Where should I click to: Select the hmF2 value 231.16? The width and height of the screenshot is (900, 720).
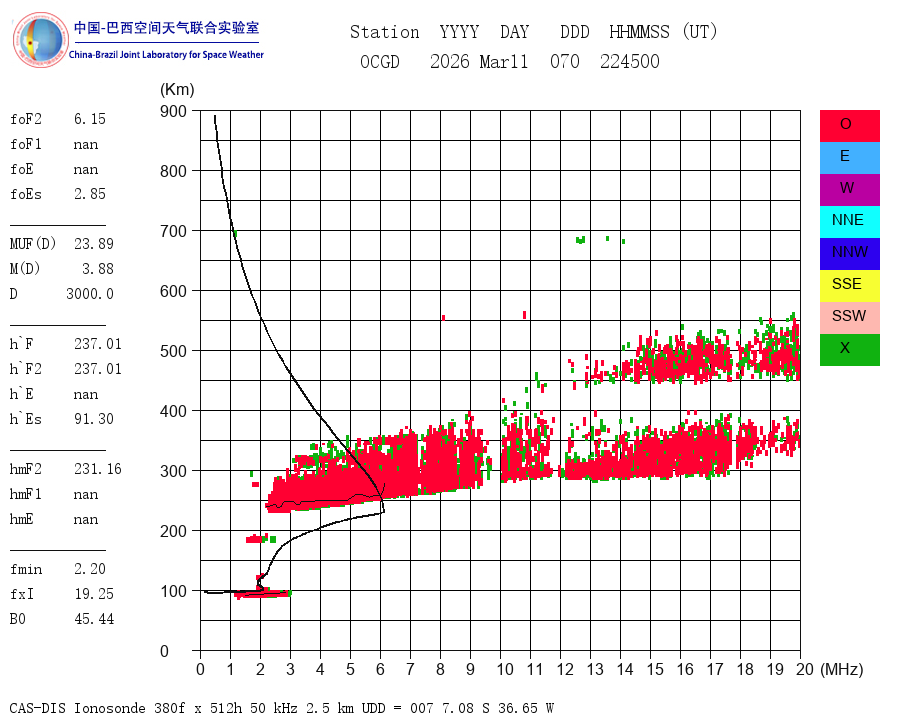[98, 469]
